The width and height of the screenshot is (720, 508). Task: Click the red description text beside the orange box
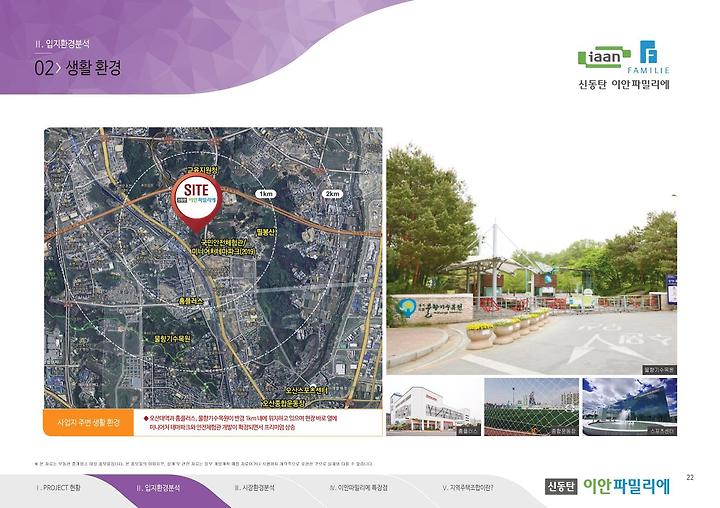[240, 423]
